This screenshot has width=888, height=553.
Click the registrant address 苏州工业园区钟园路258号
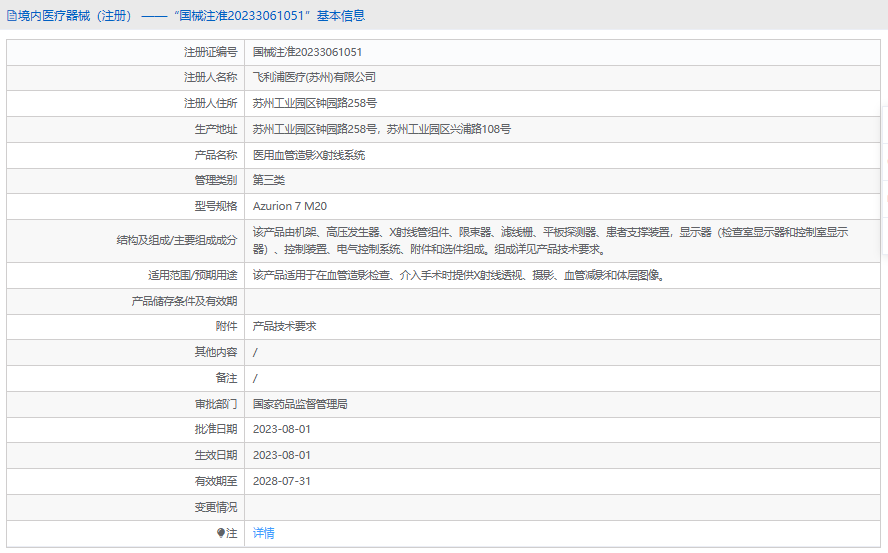point(314,103)
